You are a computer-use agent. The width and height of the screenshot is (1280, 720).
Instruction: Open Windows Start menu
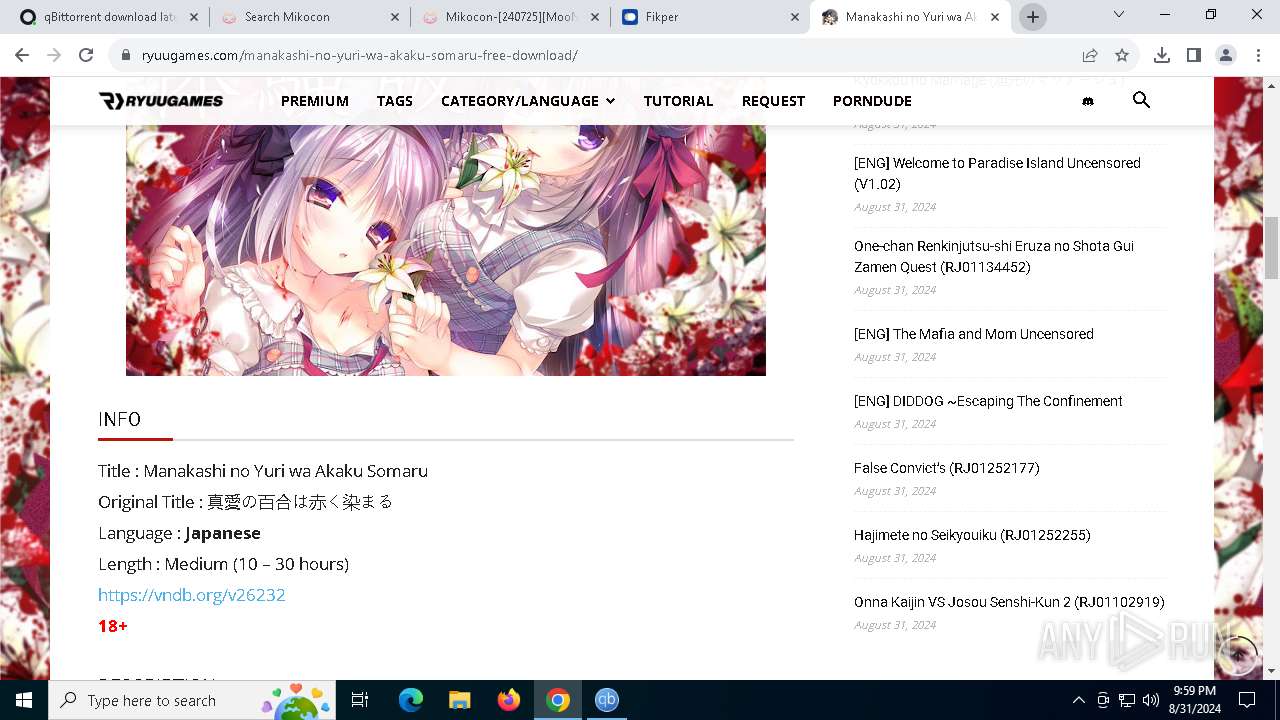click(x=24, y=700)
